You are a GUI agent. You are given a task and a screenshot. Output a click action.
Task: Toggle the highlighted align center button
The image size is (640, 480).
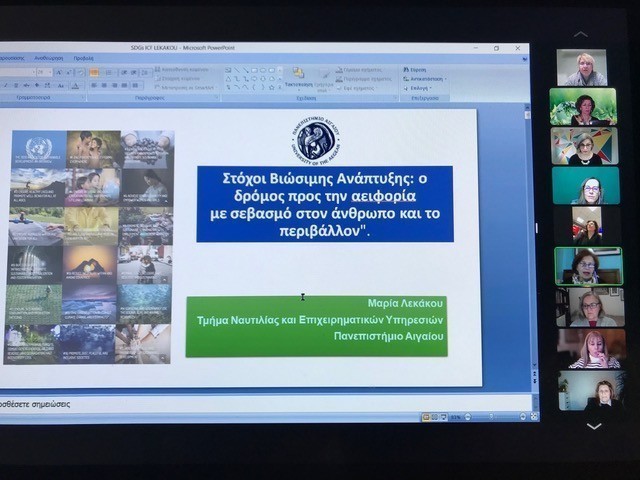click(x=94, y=72)
